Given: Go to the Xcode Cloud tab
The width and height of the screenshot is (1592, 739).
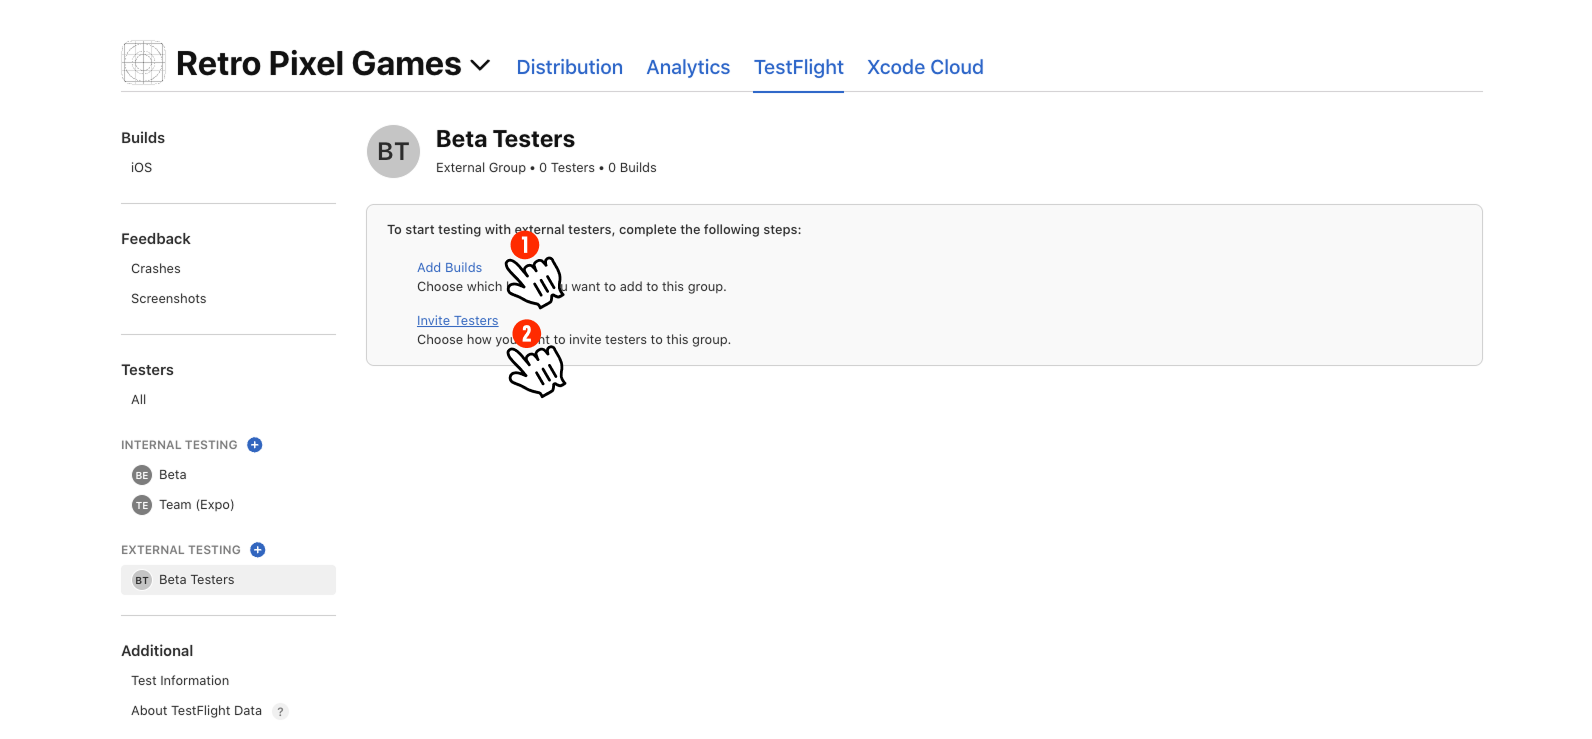Looking at the screenshot, I should coord(925,67).
